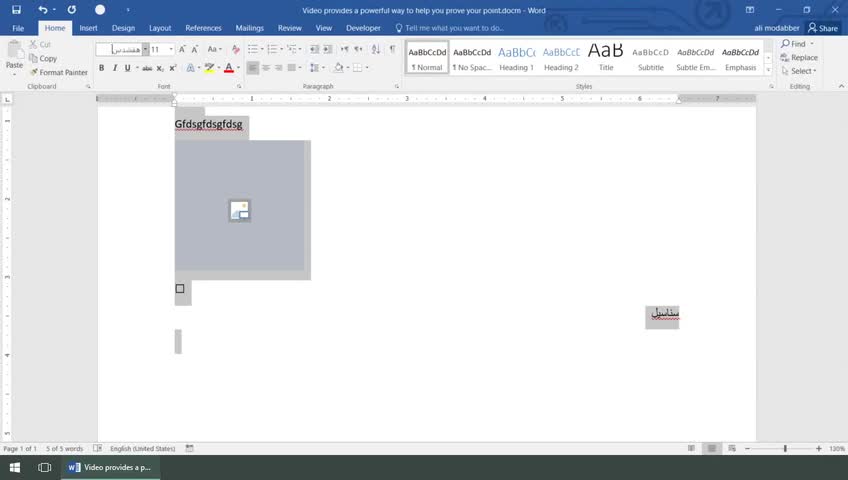
Task: Switch to the References tab
Action: coord(203,28)
